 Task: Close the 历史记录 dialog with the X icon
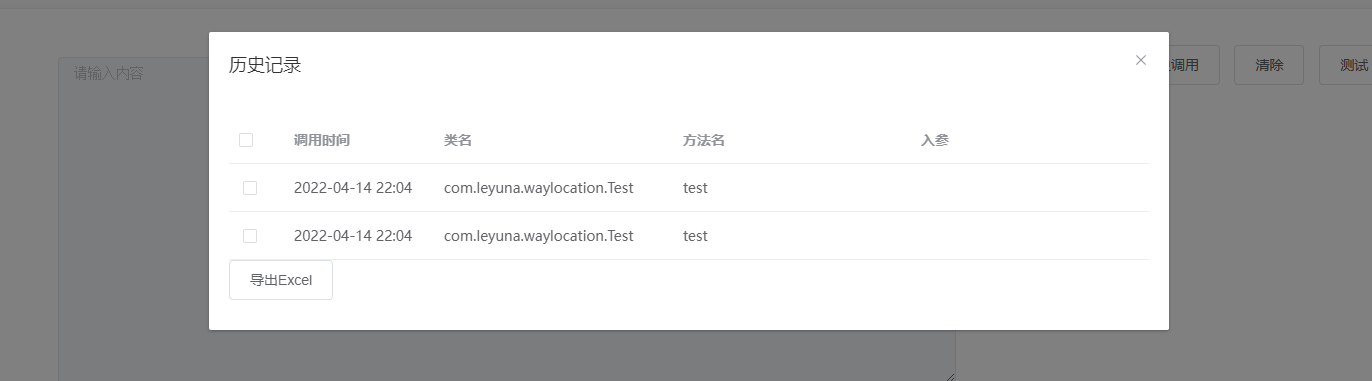(x=1140, y=60)
